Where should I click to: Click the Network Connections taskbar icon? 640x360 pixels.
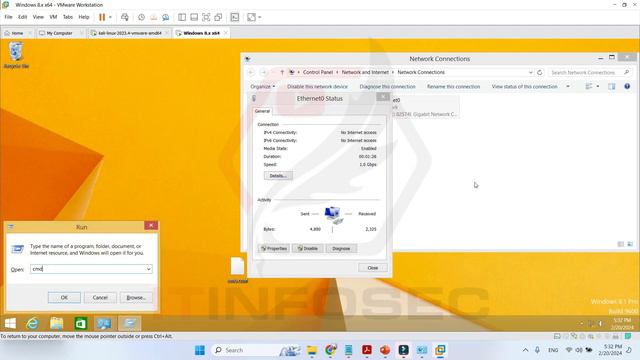(x=104, y=324)
